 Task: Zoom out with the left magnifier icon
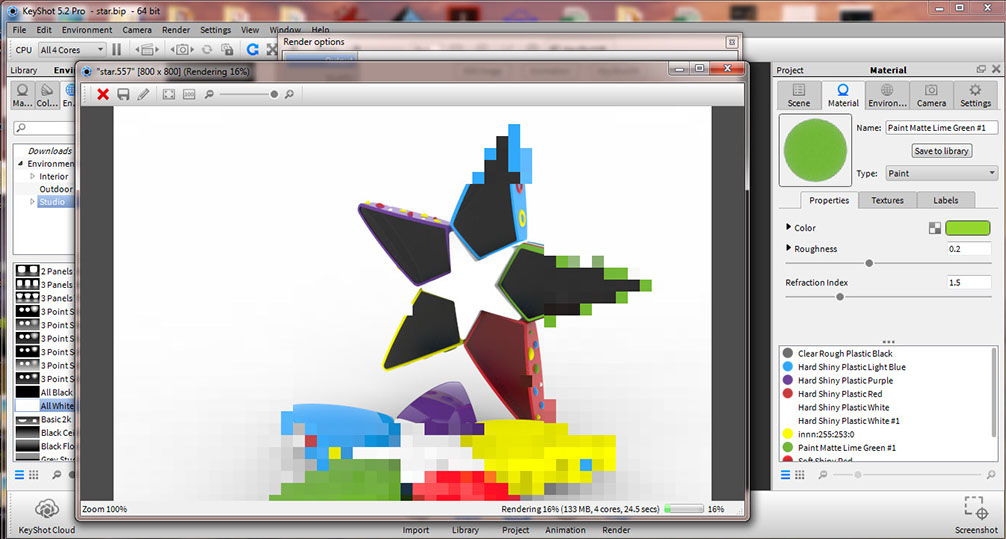click(x=209, y=94)
